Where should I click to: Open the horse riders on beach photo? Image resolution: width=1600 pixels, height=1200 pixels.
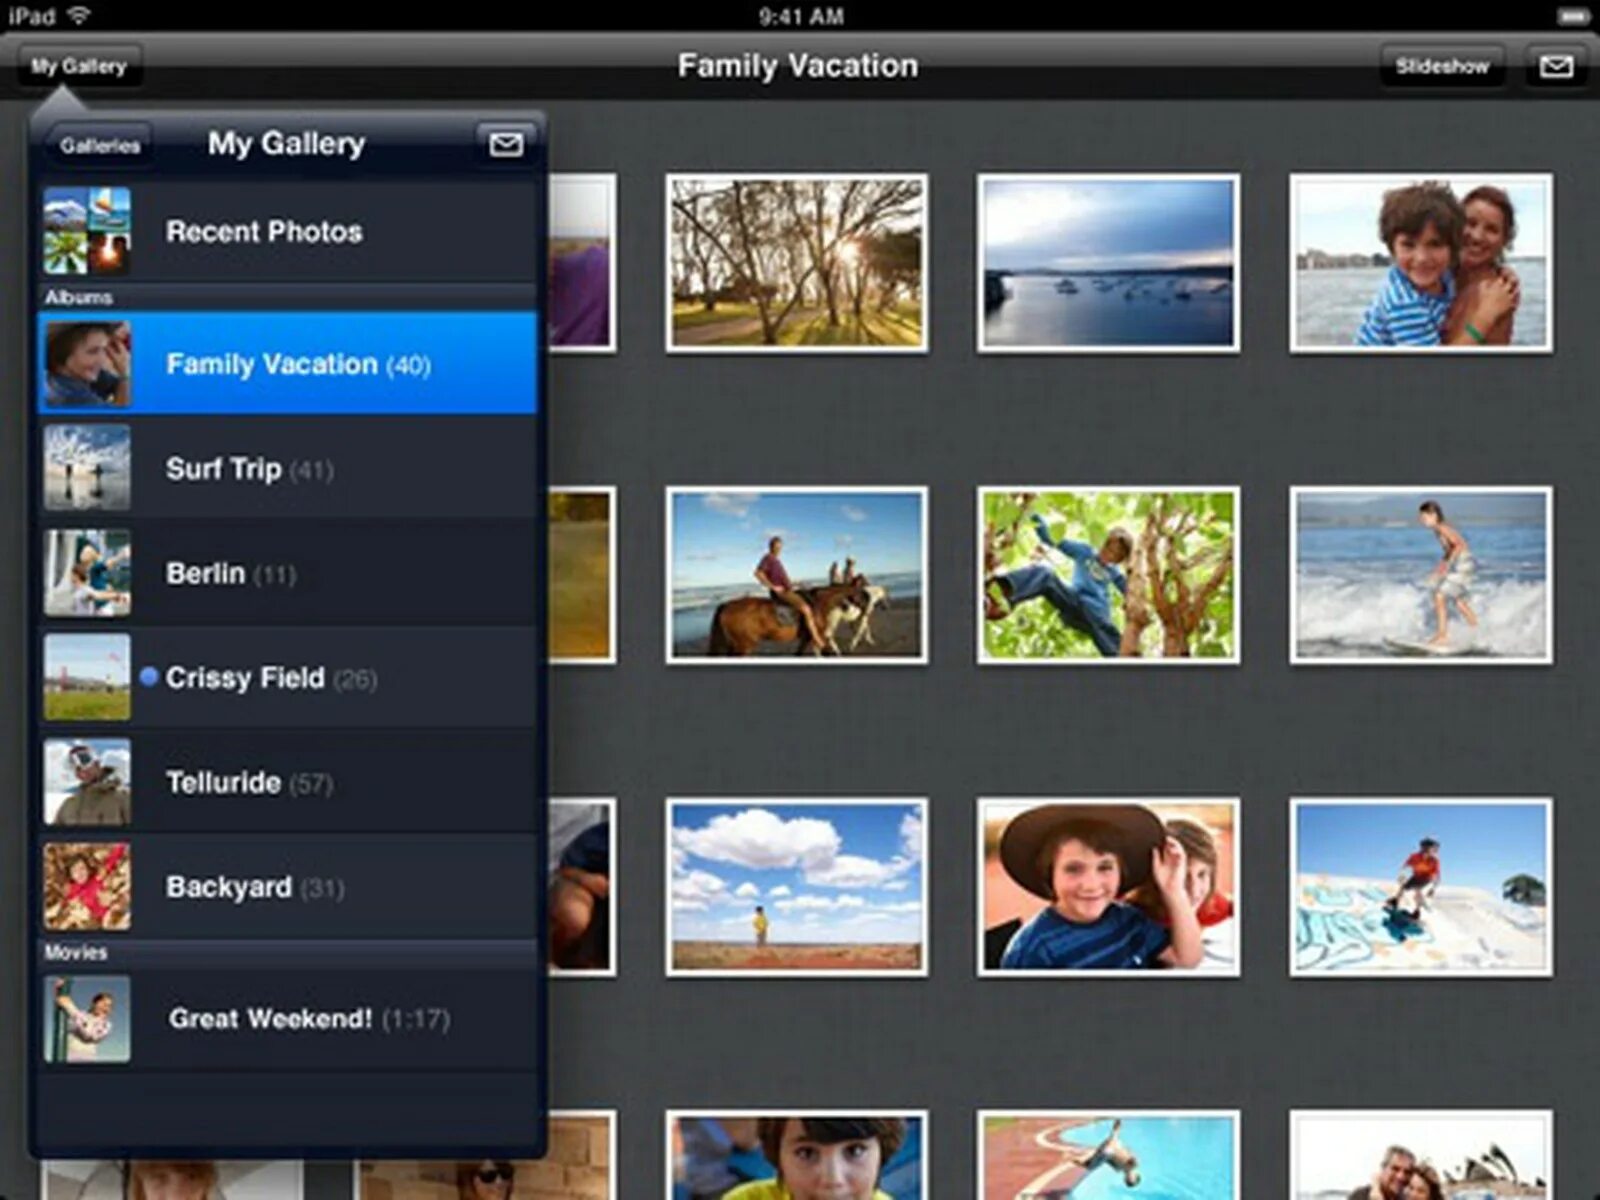click(x=797, y=575)
